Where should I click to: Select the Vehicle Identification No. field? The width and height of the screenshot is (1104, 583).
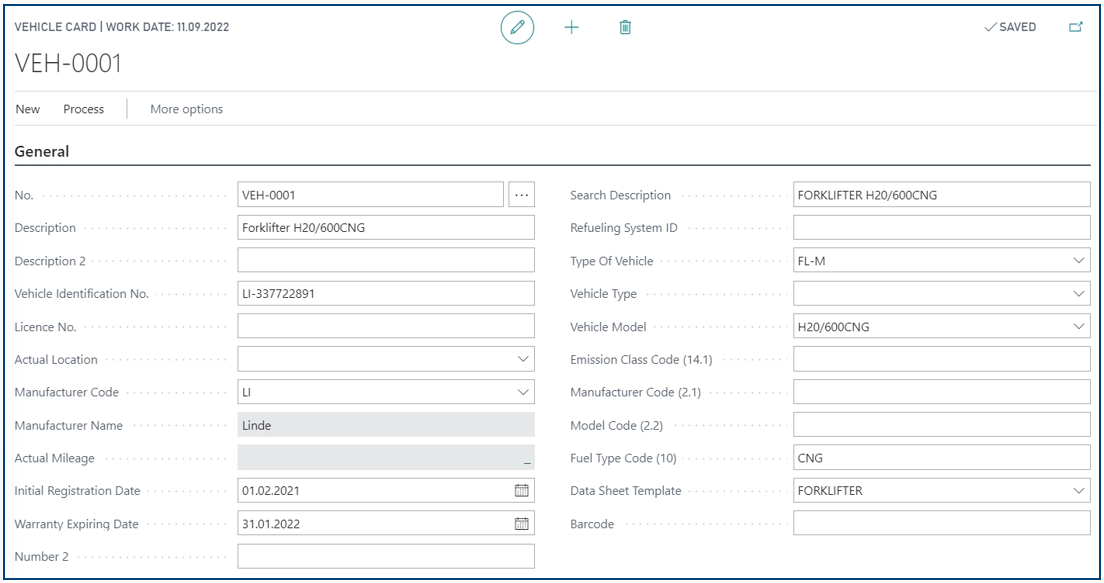point(386,294)
